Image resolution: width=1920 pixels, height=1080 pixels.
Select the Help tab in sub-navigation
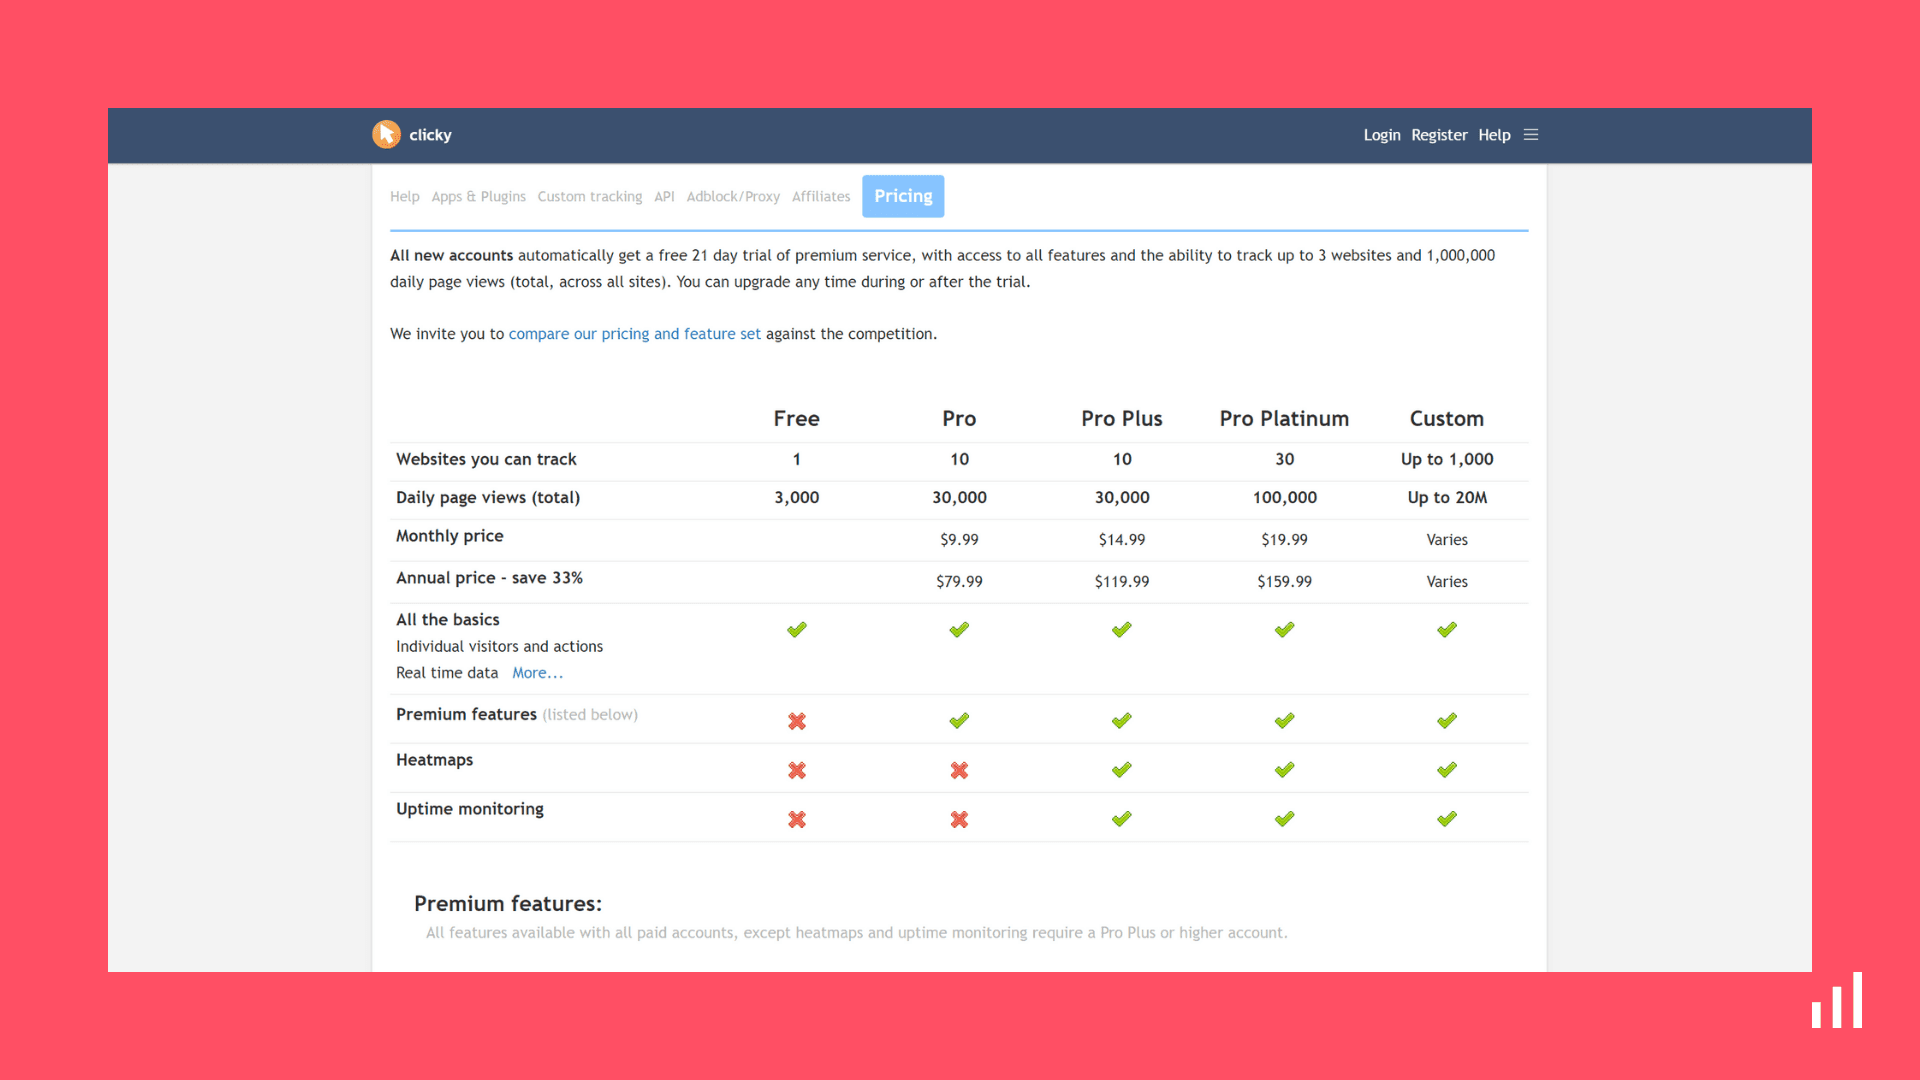[405, 197]
